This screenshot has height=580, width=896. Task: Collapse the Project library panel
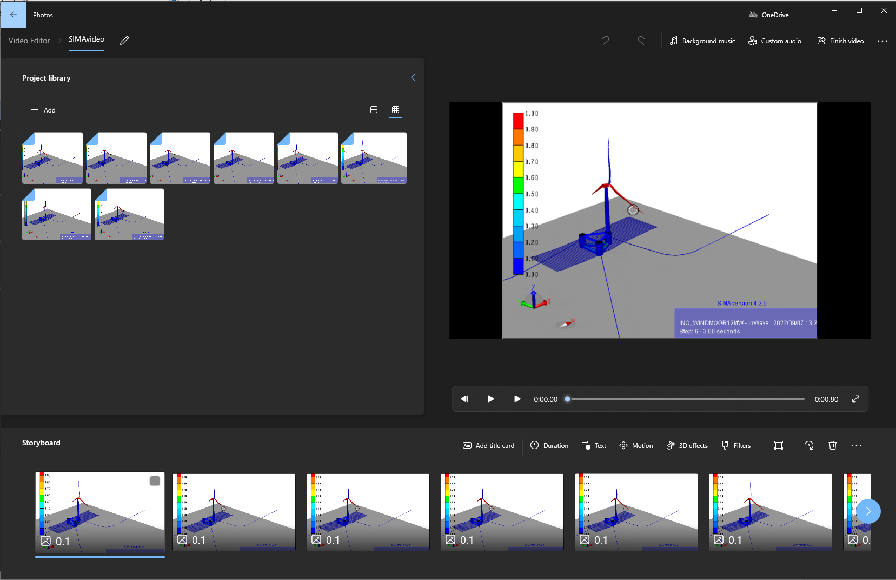coord(413,78)
